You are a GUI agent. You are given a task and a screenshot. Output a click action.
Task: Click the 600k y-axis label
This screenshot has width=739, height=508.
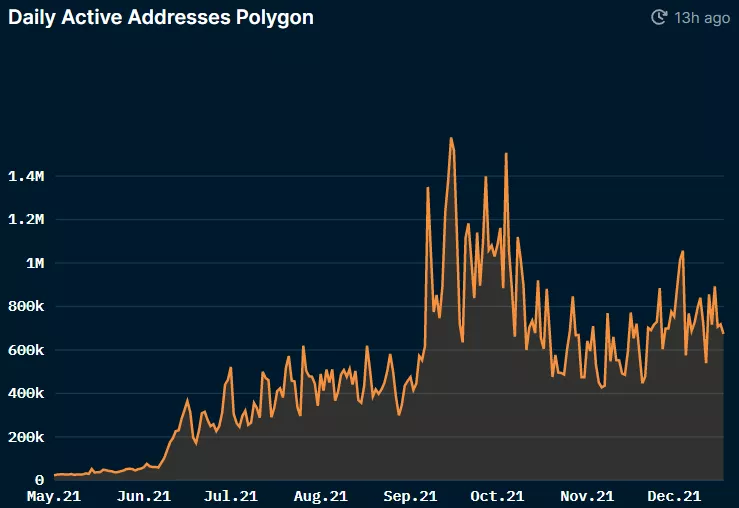tap(26, 350)
